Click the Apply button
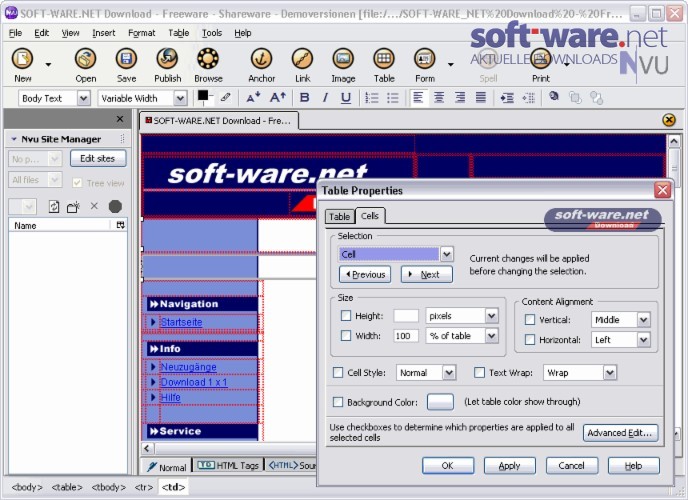688x500 pixels. 509,465
